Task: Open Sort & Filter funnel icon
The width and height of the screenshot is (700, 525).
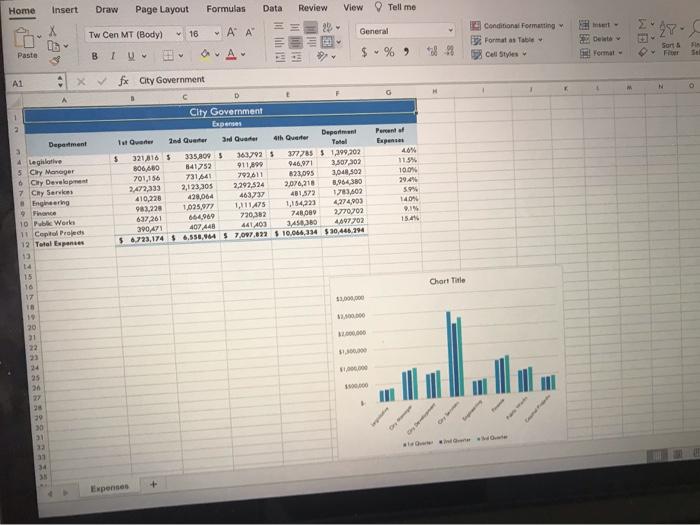Action: pos(669,29)
